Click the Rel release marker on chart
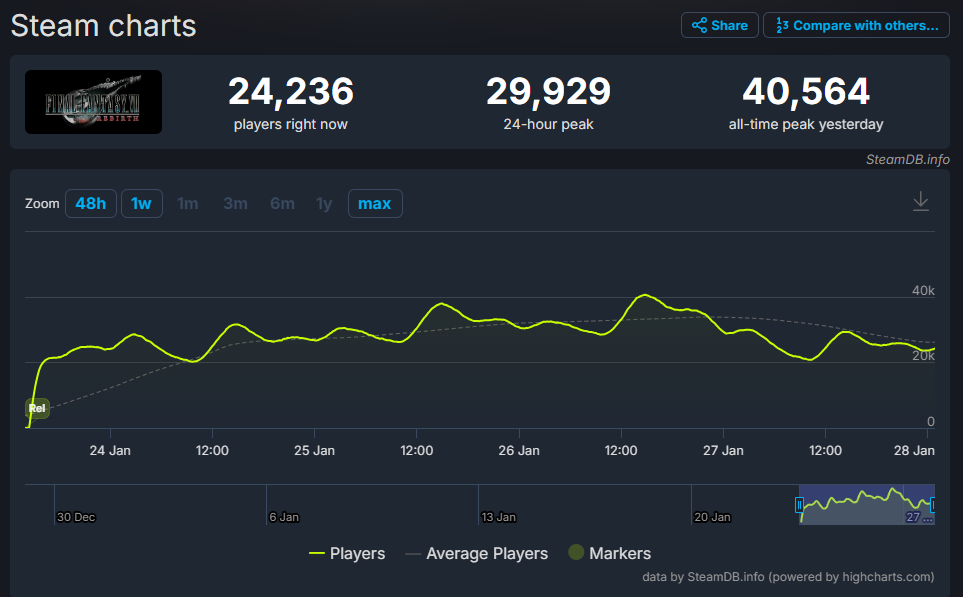The image size is (963, 597). click(37, 408)
